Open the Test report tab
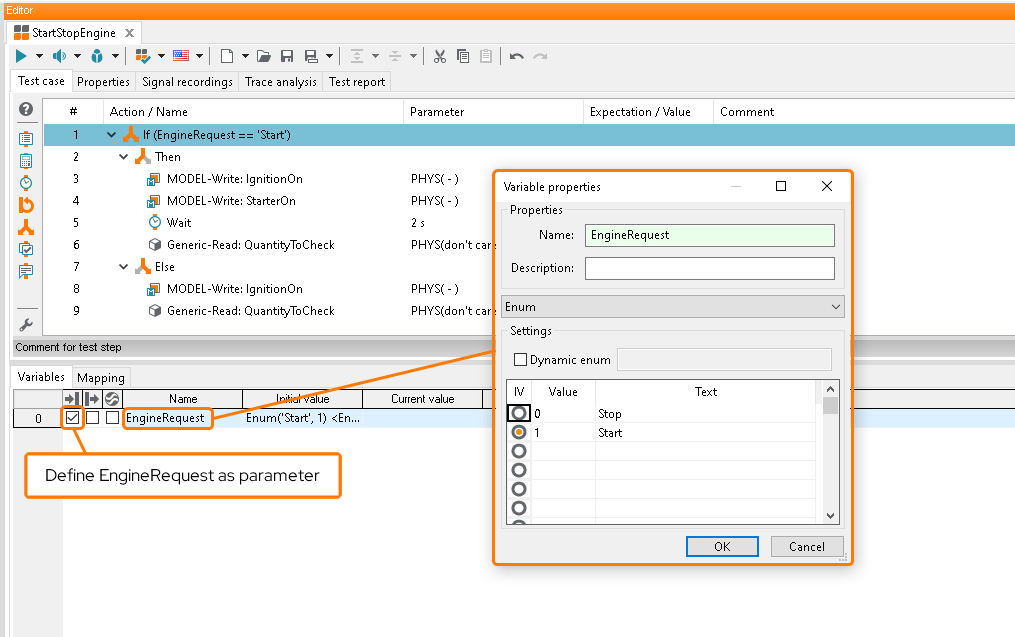Viewport: 1015px width, 637px height. (357, 82)
